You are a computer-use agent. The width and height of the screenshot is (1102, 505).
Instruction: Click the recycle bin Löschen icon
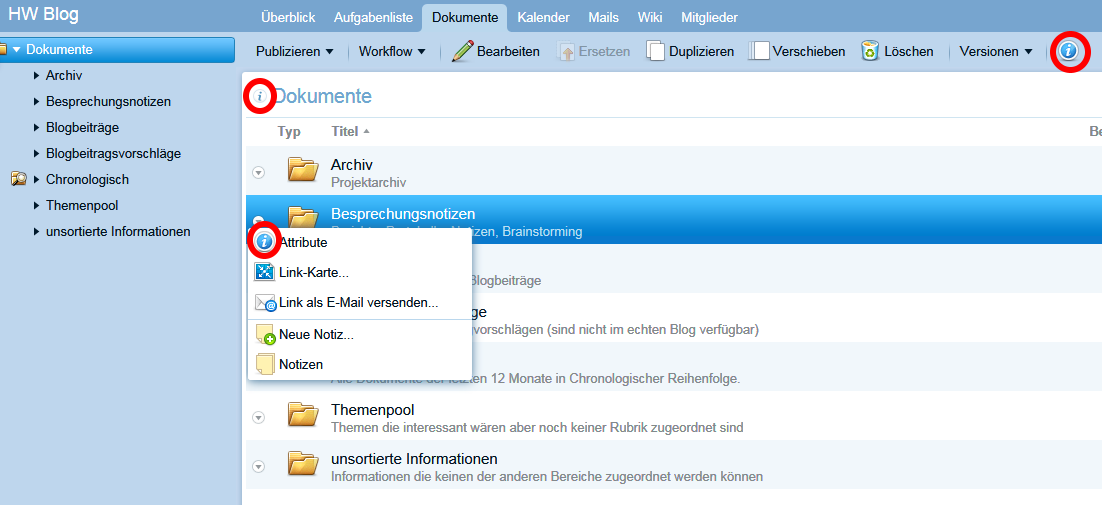870,51
